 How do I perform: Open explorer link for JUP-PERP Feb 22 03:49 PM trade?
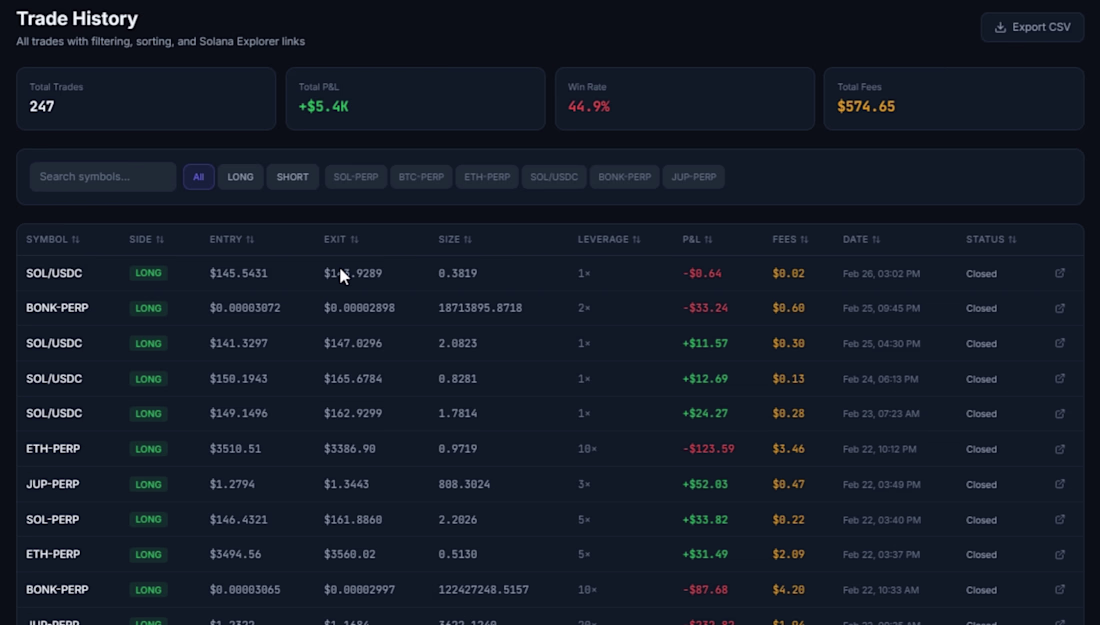click(1060, 484)
